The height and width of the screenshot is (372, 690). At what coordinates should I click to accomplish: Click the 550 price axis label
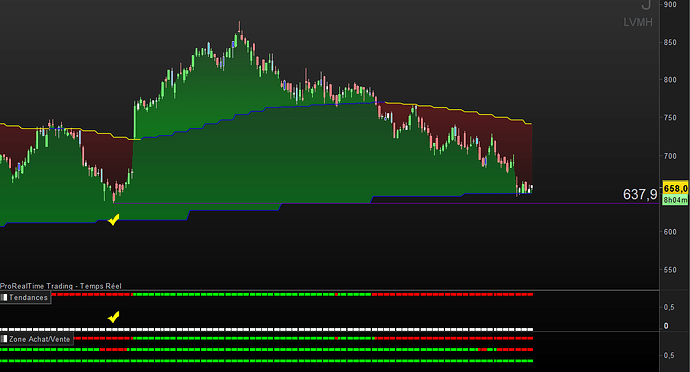[x=670, y=269]
